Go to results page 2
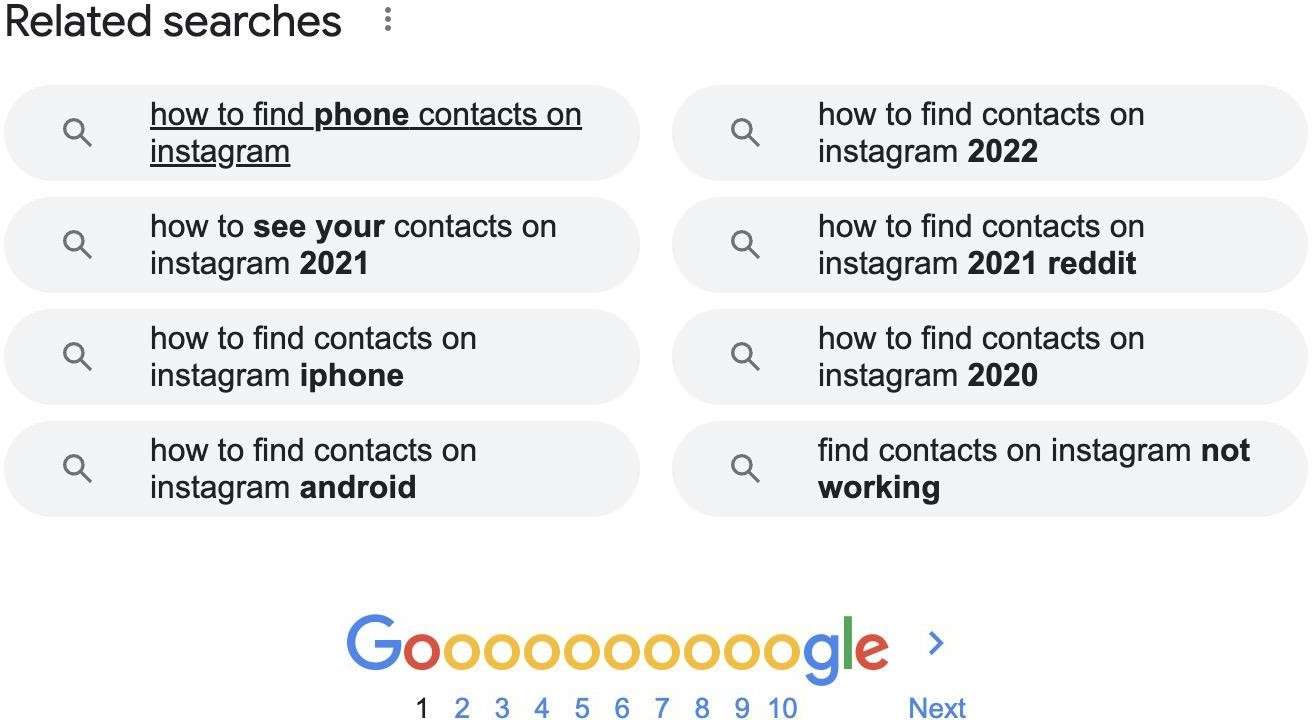1312x720 pixels. (x=461, y=708)
